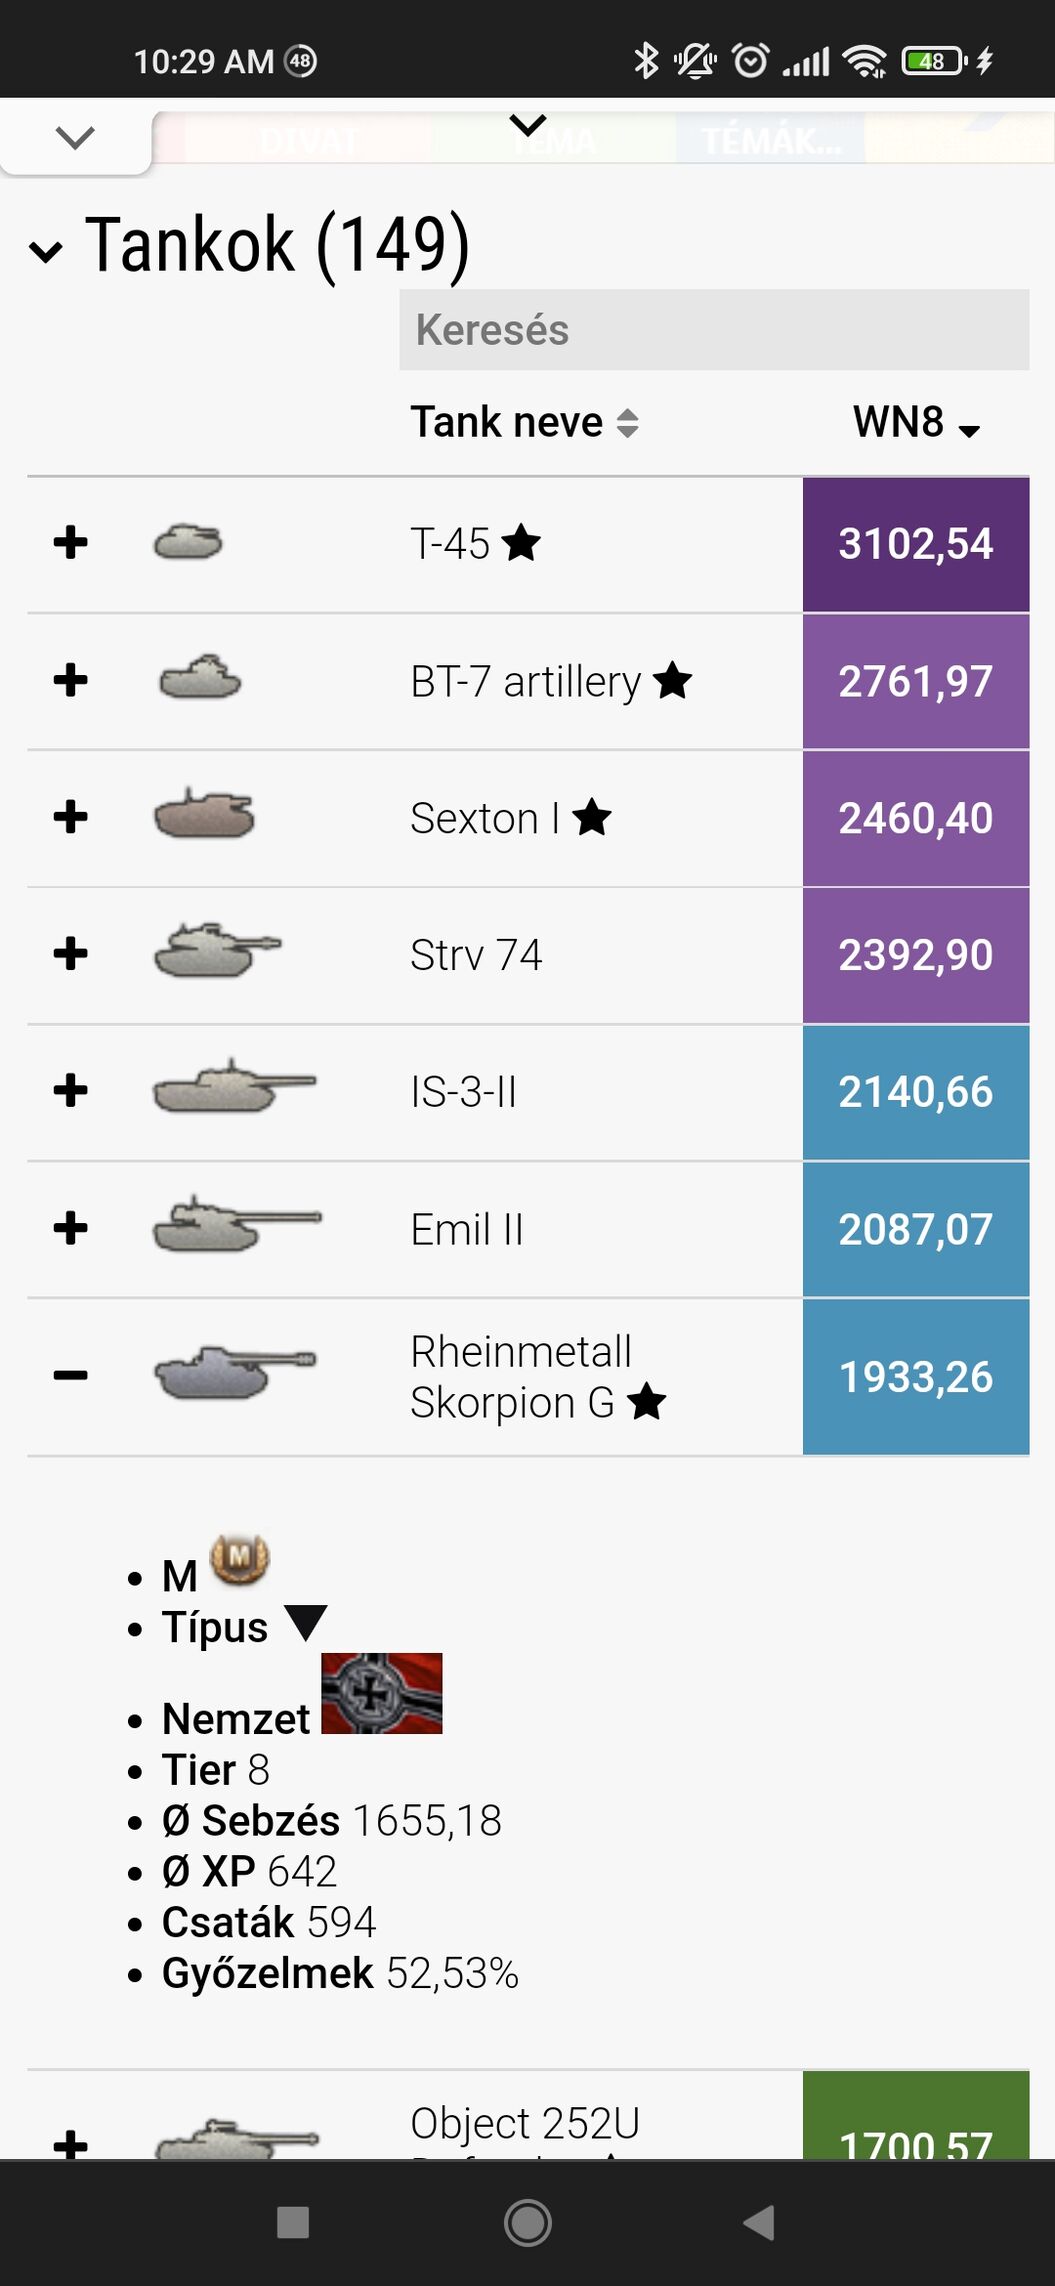Tap the Mastery badge M medal icon

[x=239, y=1560]
